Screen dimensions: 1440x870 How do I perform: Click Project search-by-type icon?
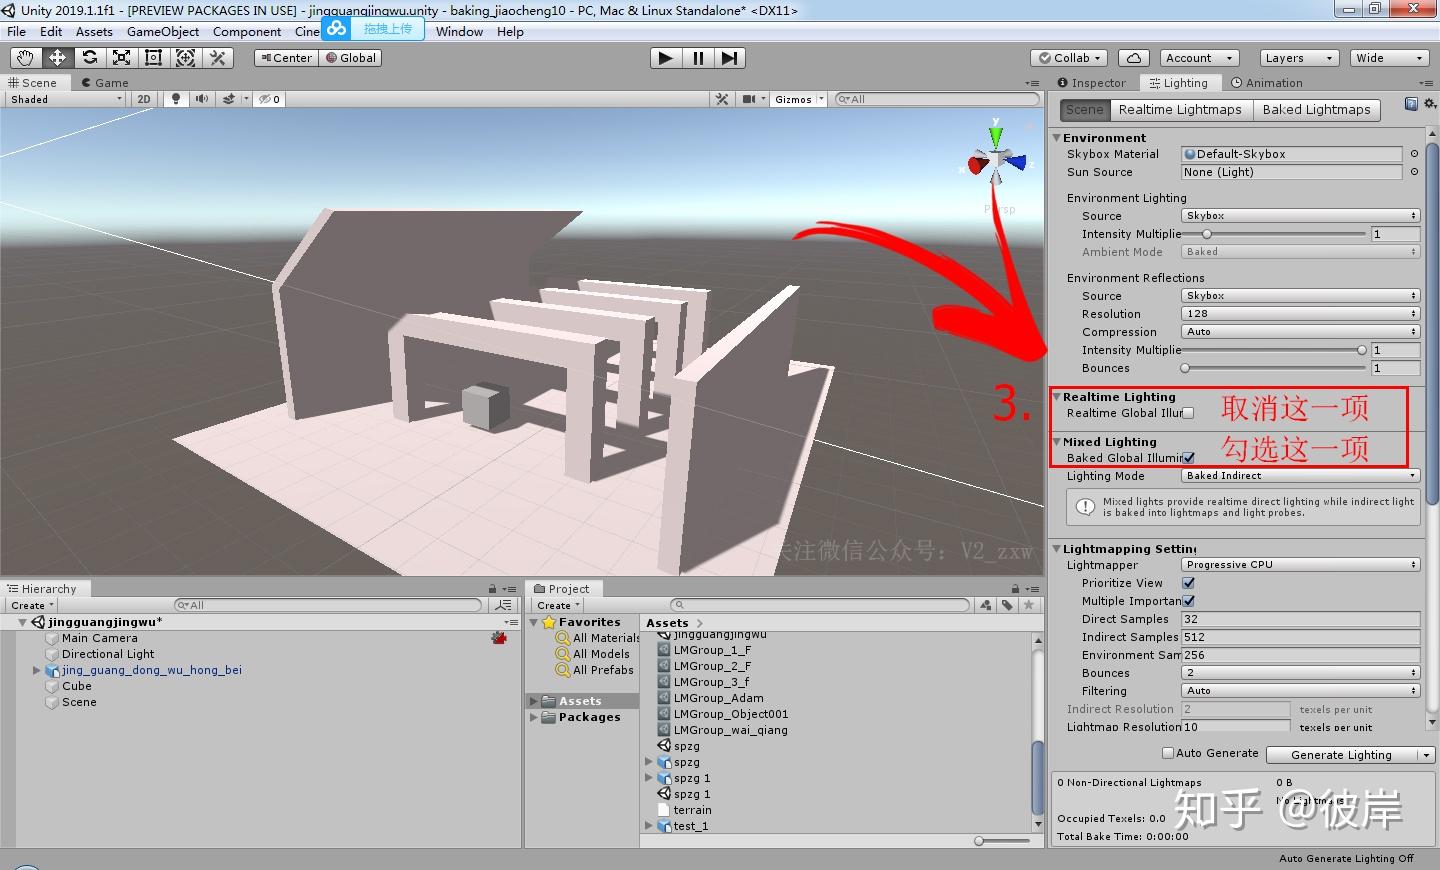click(x=986, y=605)
